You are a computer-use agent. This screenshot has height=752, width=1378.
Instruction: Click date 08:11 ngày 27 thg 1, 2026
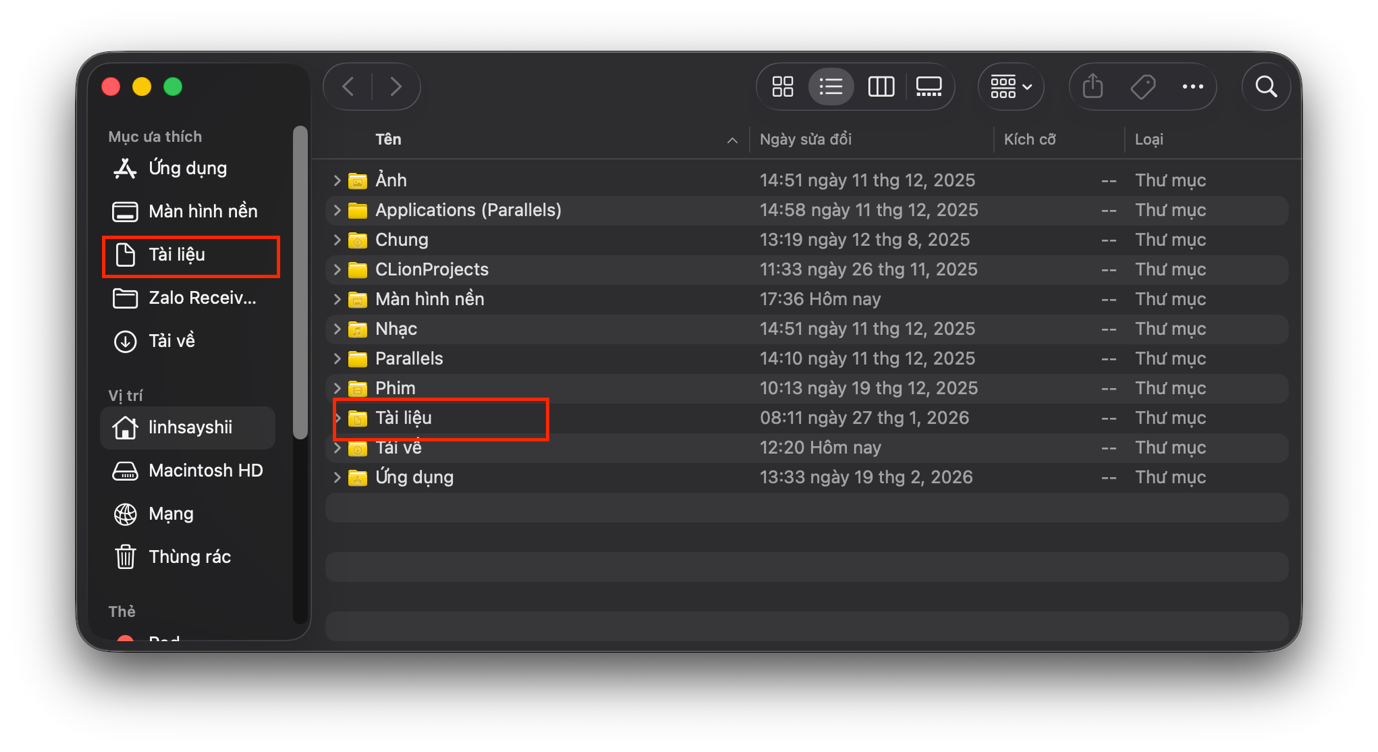tap(864, 418)
